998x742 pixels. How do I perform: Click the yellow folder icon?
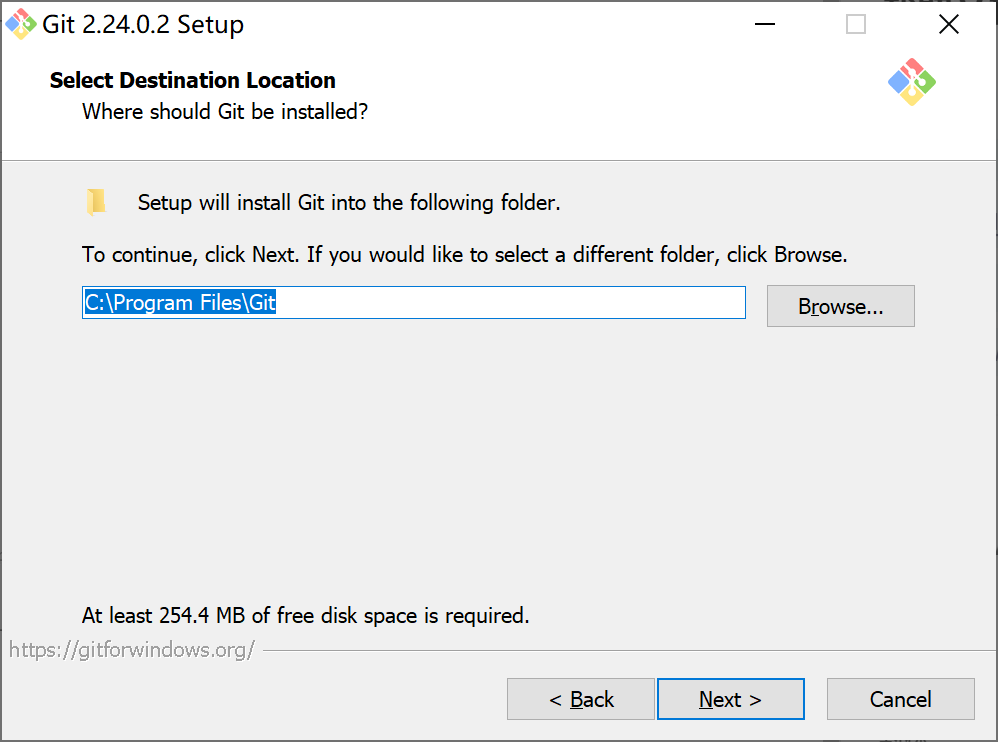pos(96,202)
